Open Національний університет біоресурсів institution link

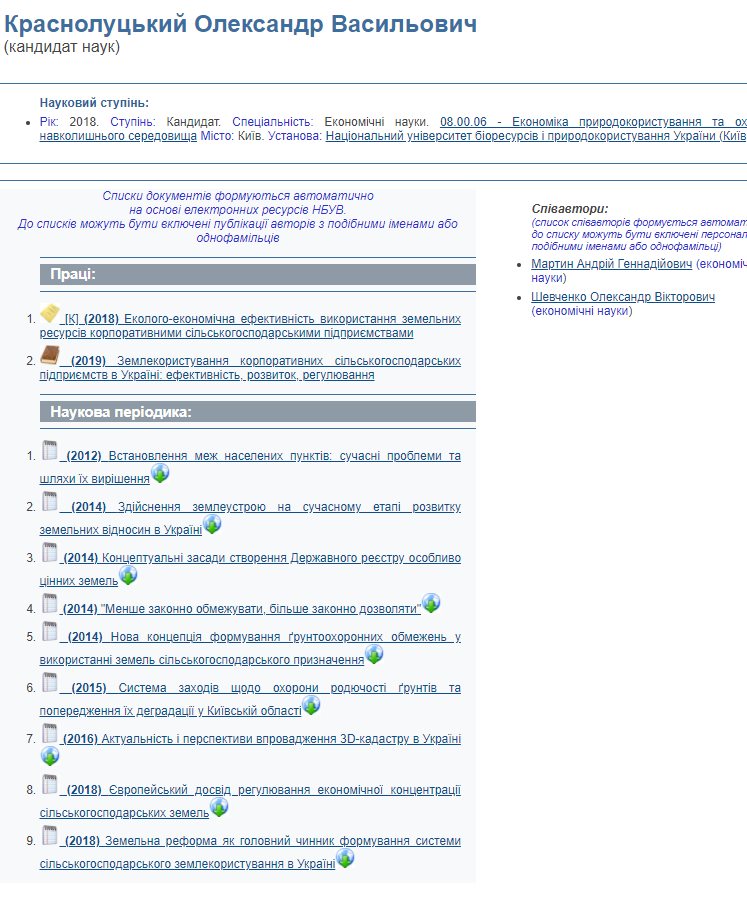point(535,136)
